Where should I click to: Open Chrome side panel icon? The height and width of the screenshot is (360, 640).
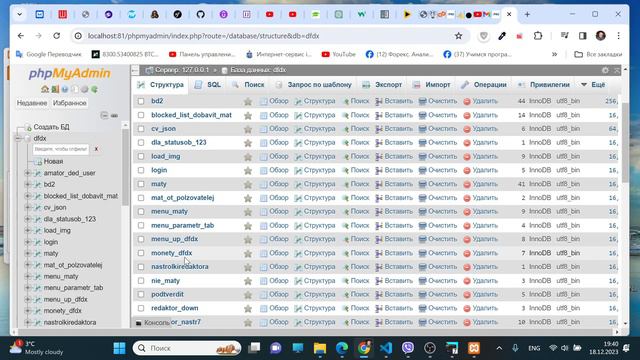click(x=582, y=36)
